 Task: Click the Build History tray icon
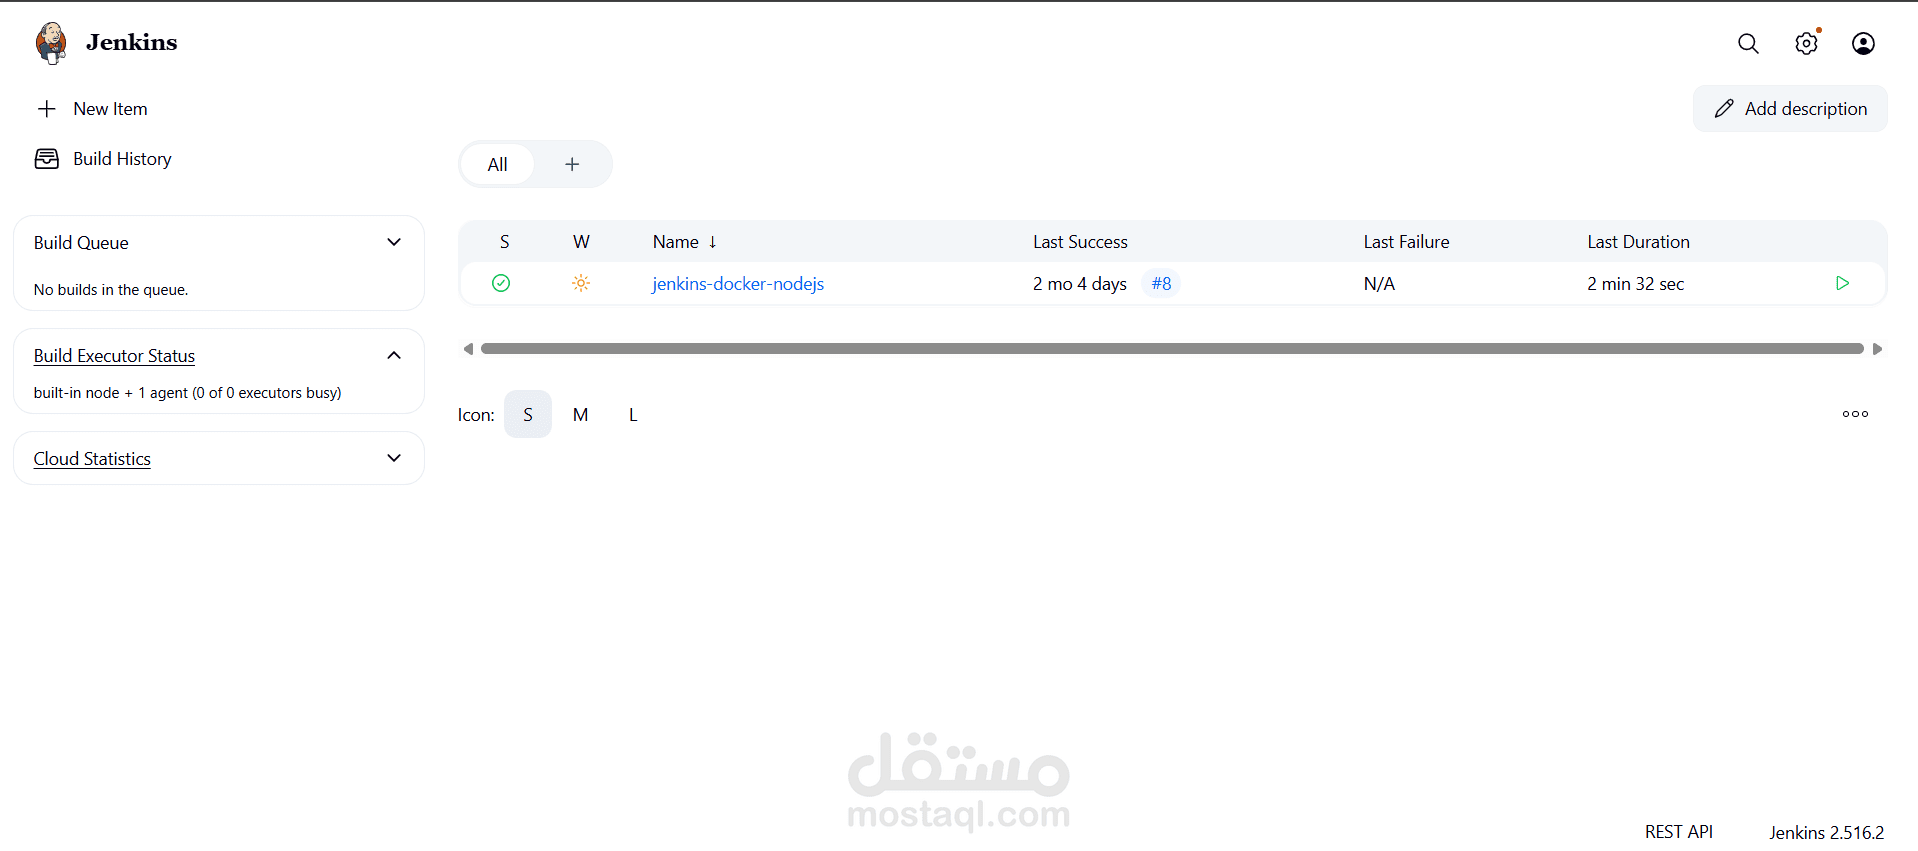pos(47,159)
